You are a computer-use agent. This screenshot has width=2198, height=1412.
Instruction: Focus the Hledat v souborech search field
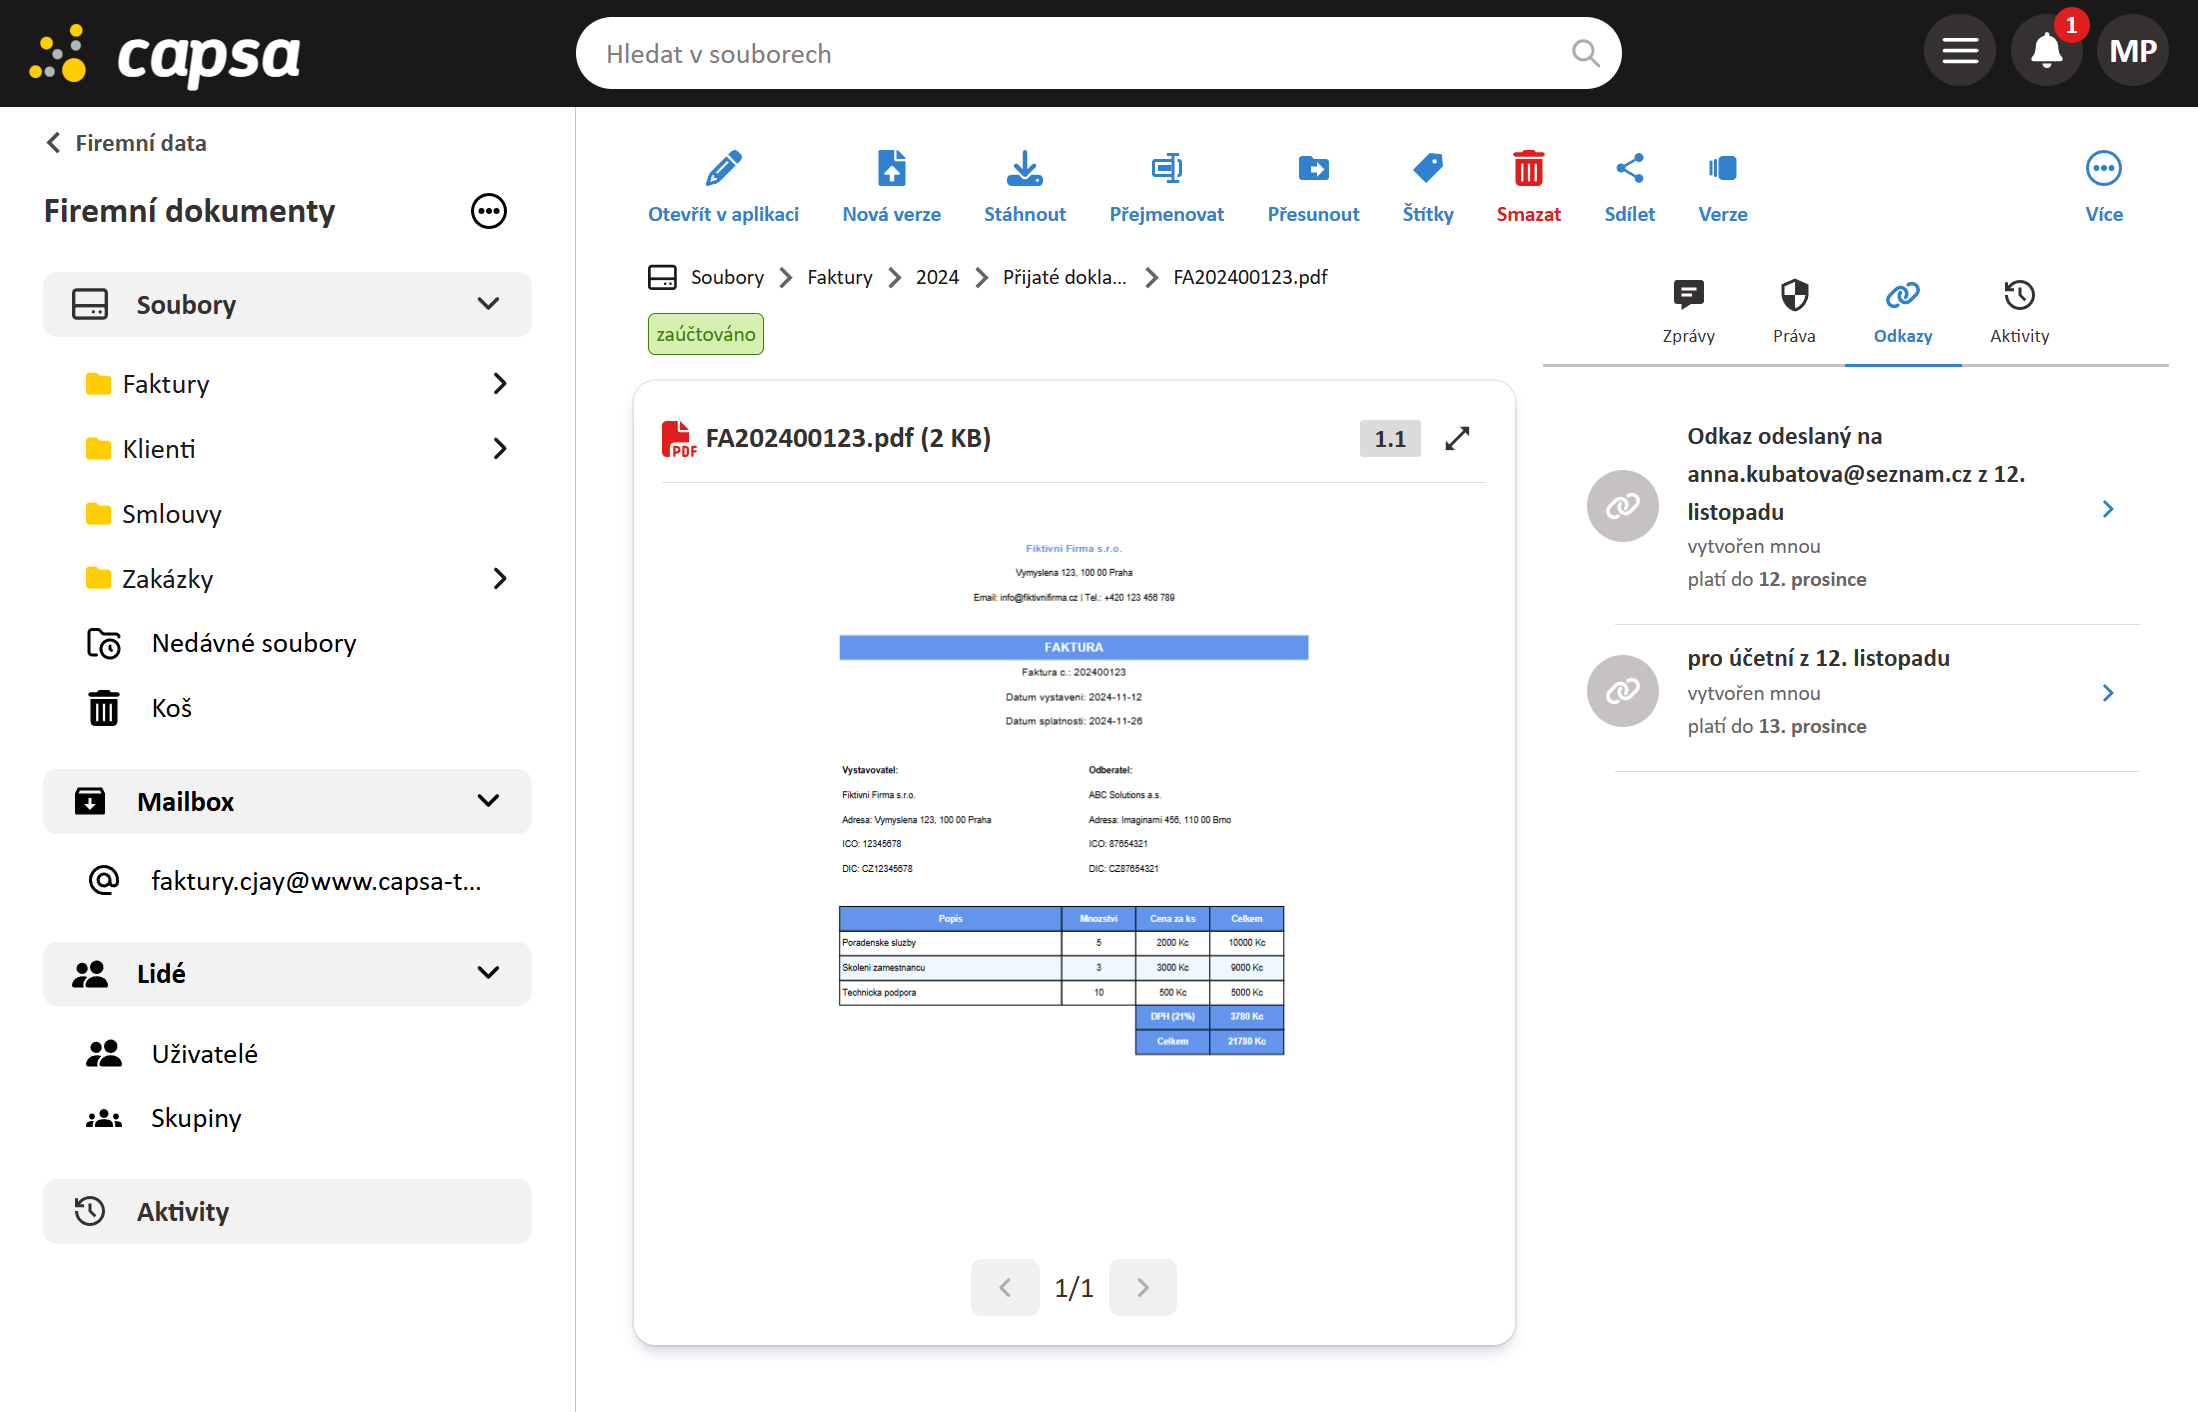(x=1080, y=54)
